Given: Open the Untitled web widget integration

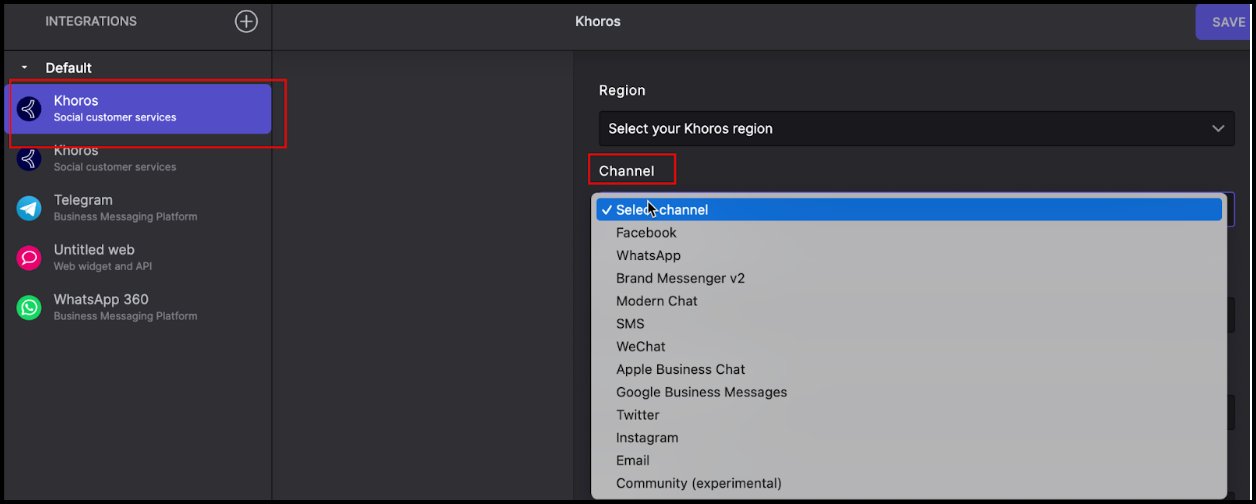Looking at the screenshot, I should 138,258.
